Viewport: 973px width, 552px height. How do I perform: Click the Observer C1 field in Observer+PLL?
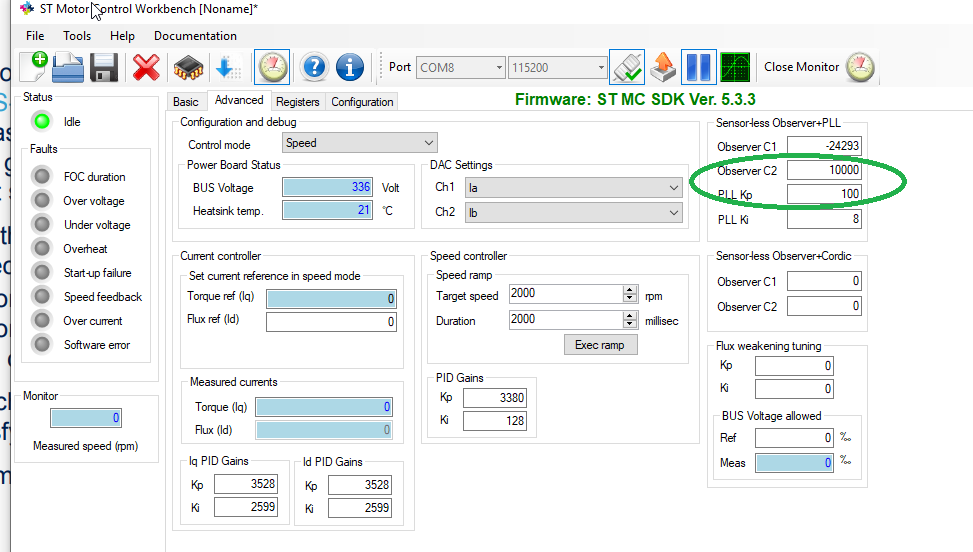click(x=824, y=146)
